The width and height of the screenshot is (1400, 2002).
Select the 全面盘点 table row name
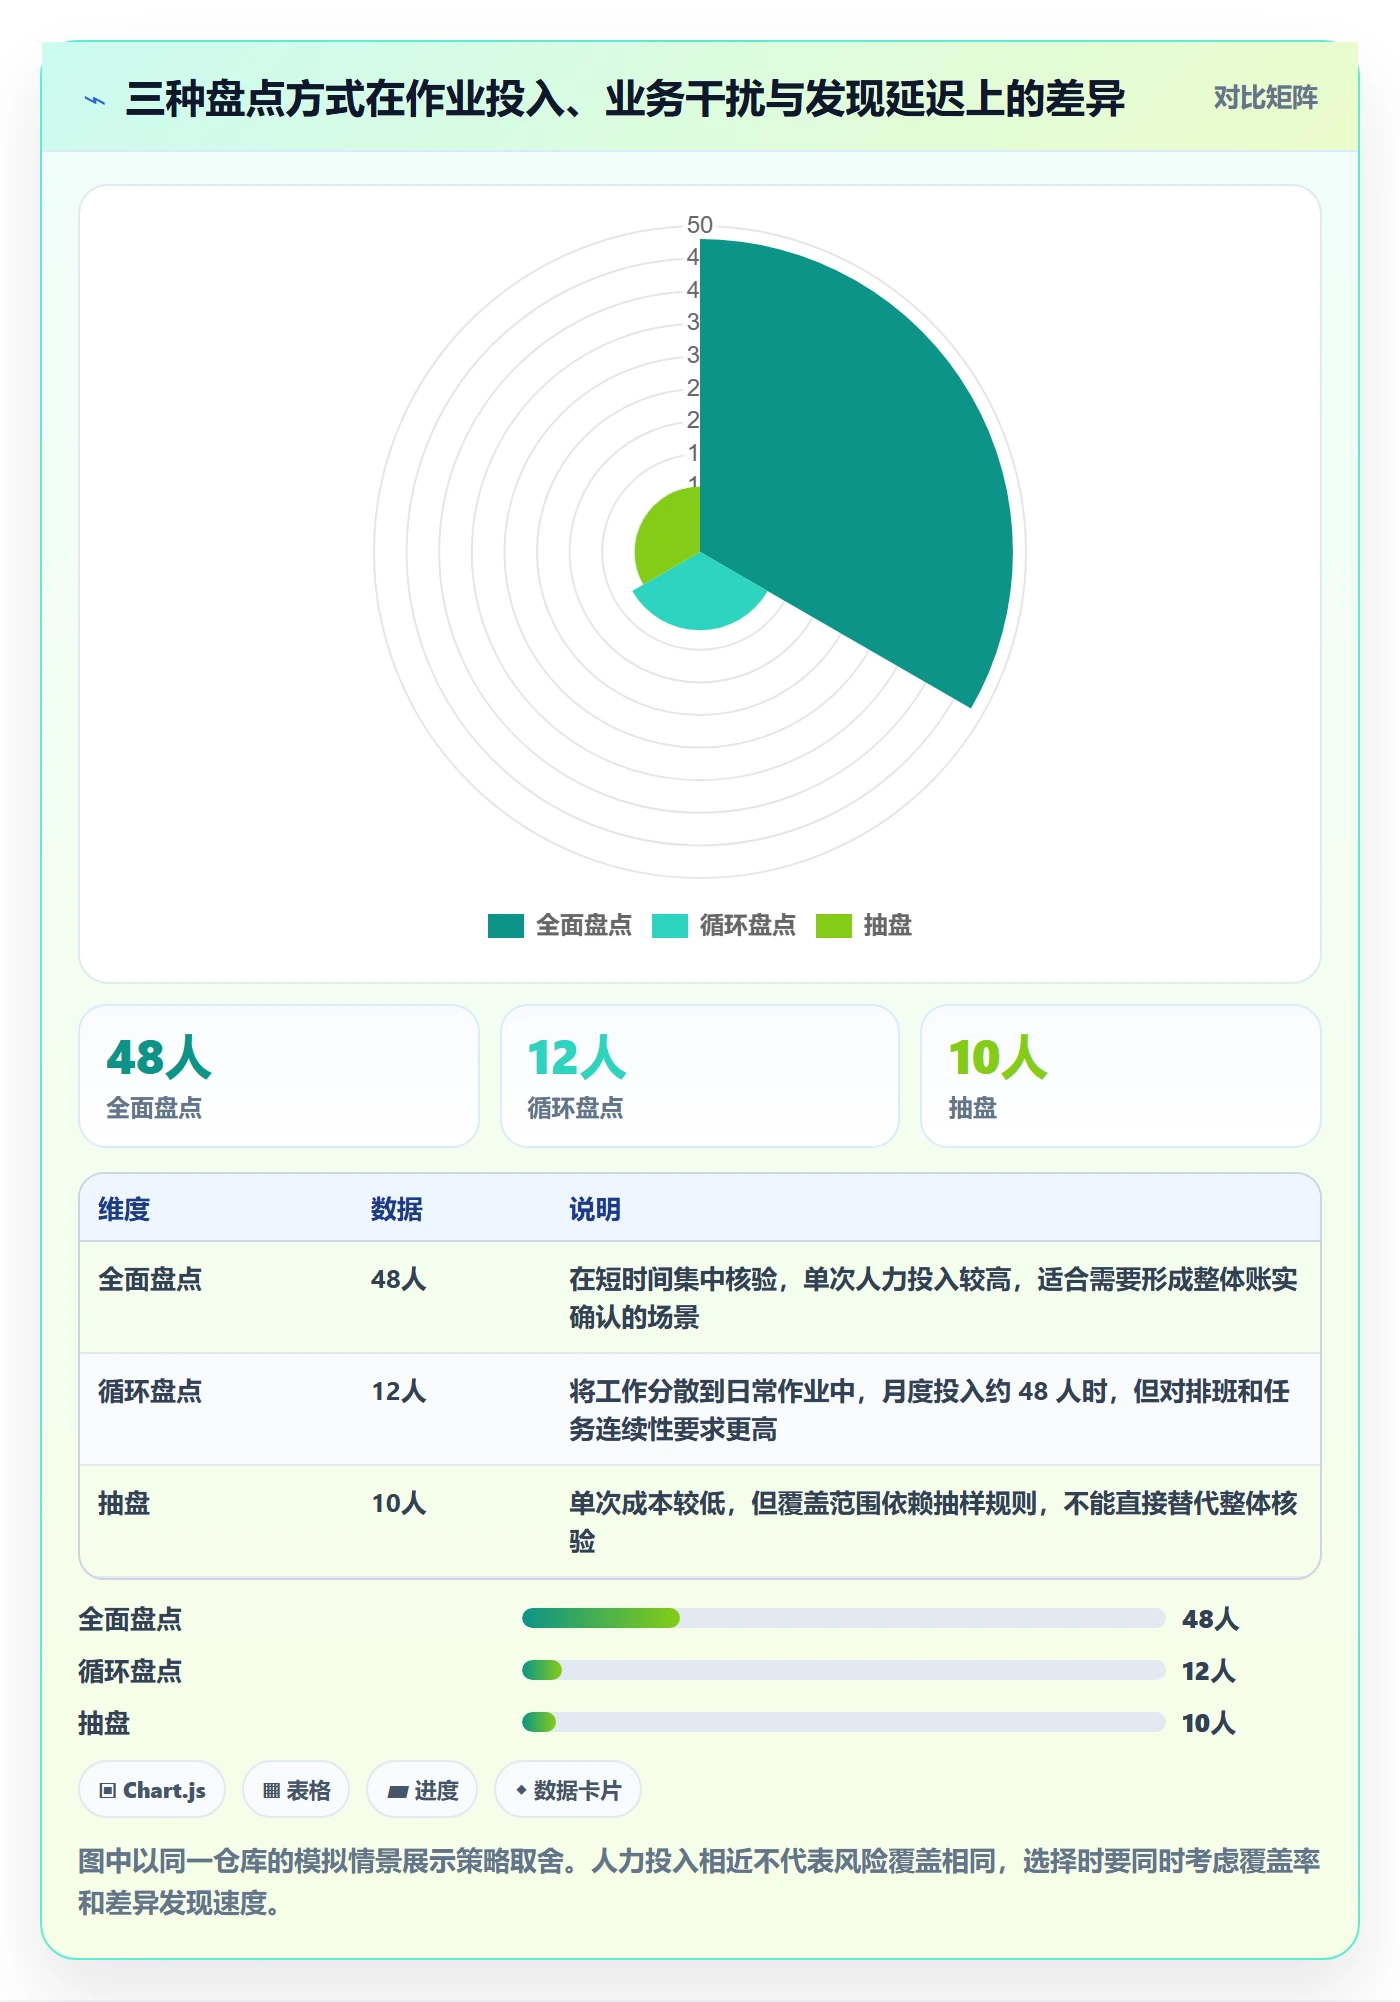coord(150,1279)
